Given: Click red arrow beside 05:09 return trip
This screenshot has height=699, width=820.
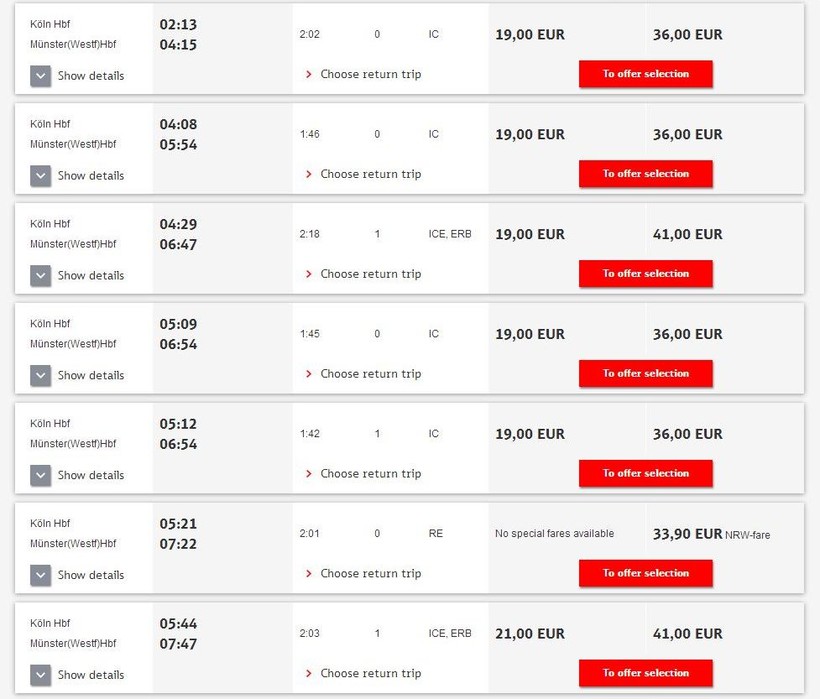Looking at the screenshot, I should (309, 374).
